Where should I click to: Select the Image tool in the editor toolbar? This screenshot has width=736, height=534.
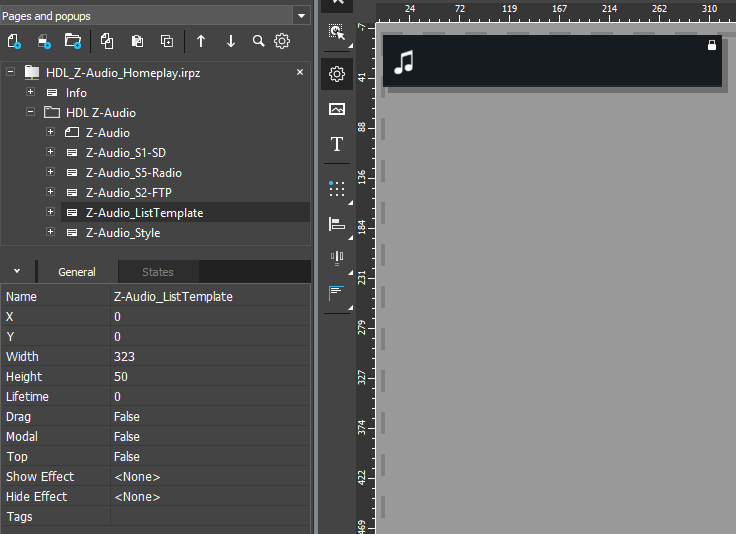pyautogui.click(x=337, y=109)
